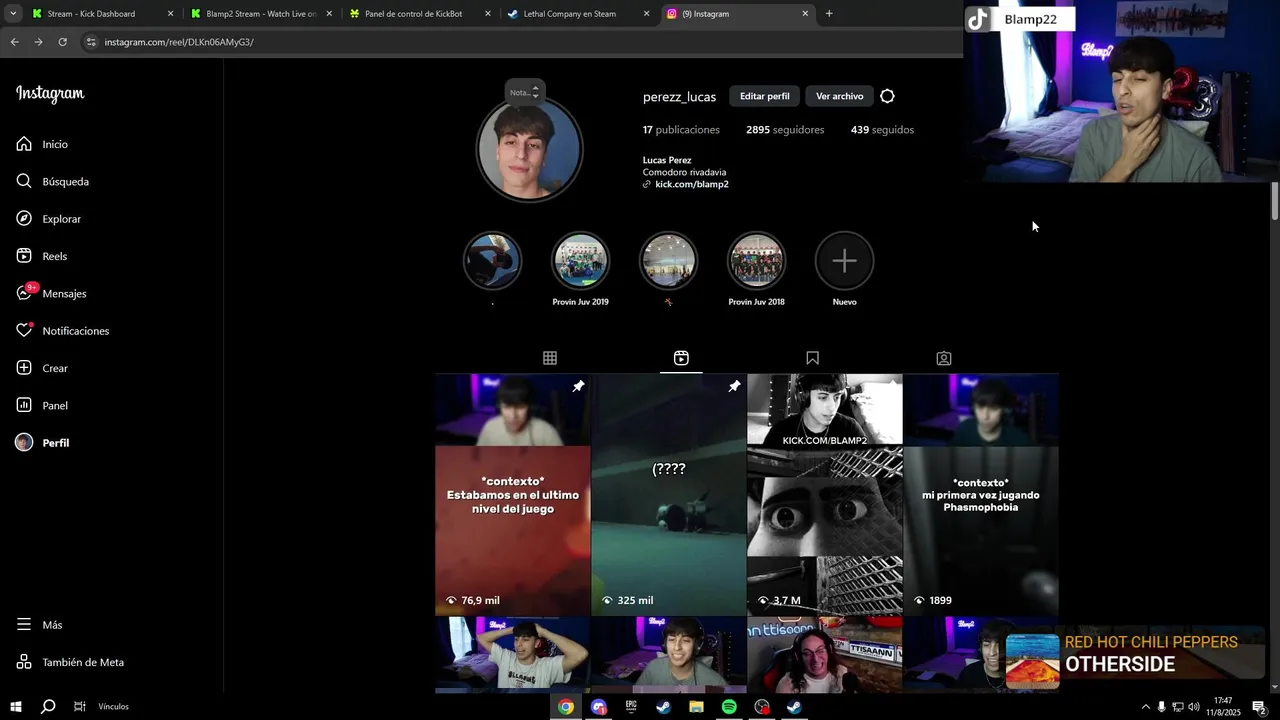Go to Explorar in sidebar

(49, 219)
